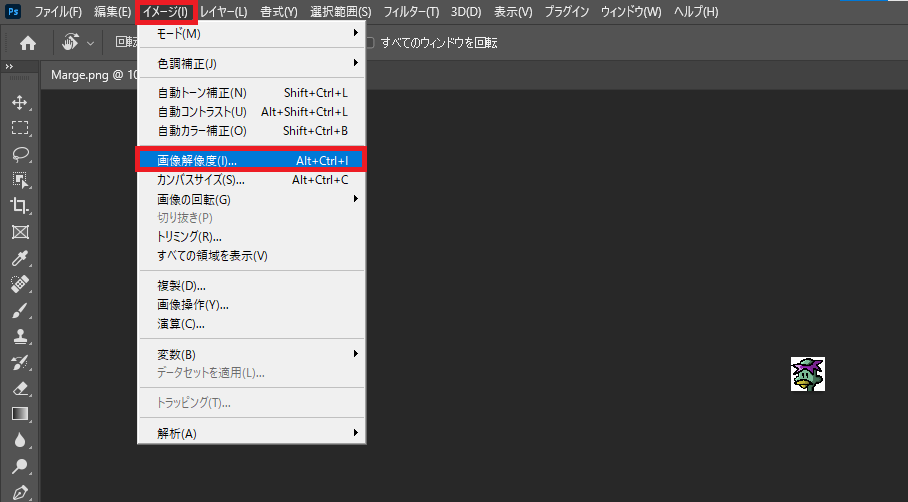
Task: Select the Pen tool
Action: coord(20,492)
